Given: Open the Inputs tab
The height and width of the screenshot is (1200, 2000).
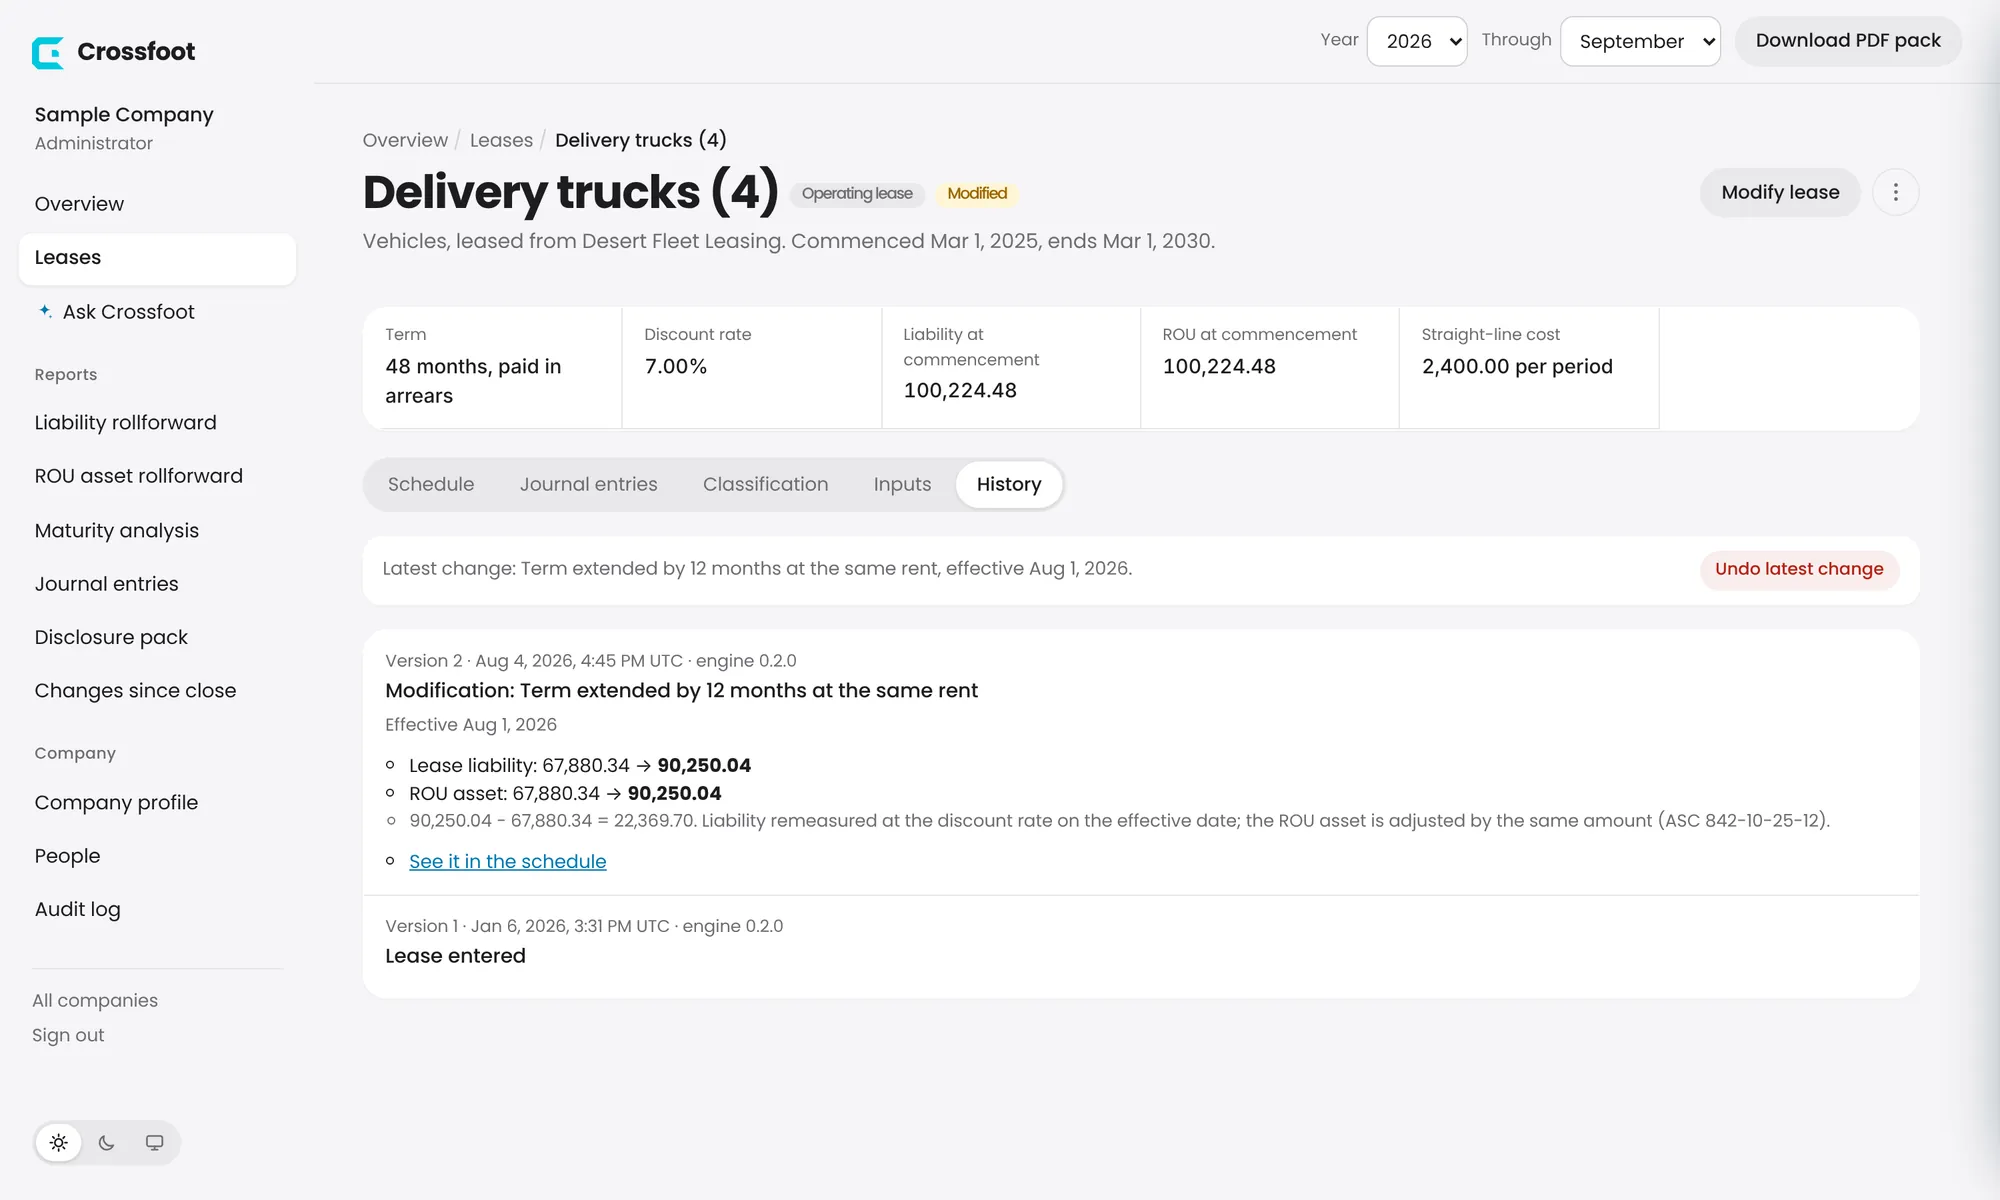Looking at the screenshot, I should tap(902, 484).
